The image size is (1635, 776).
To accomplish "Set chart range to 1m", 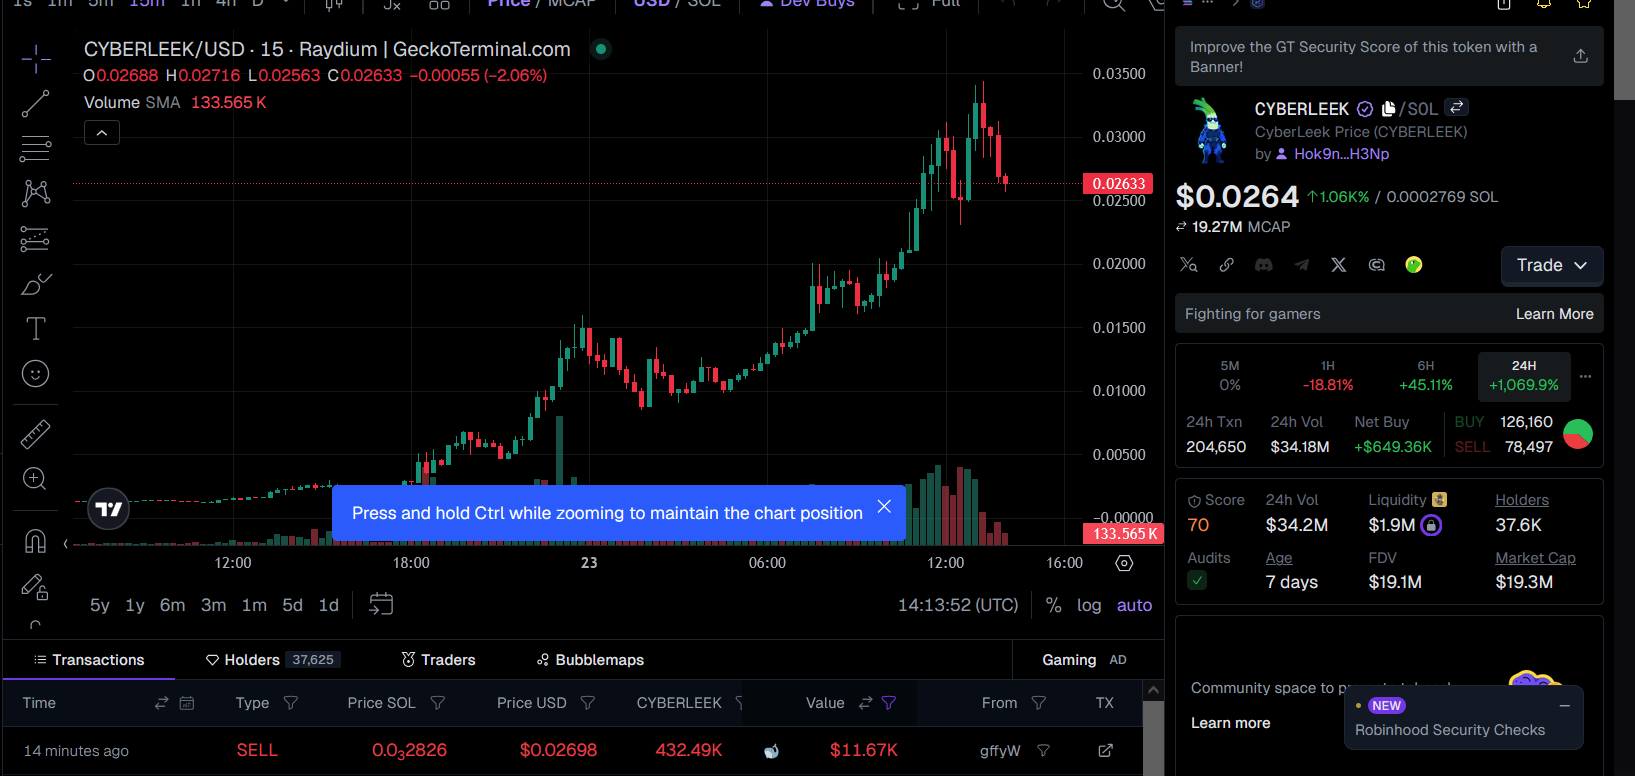I will click(255, 605).
